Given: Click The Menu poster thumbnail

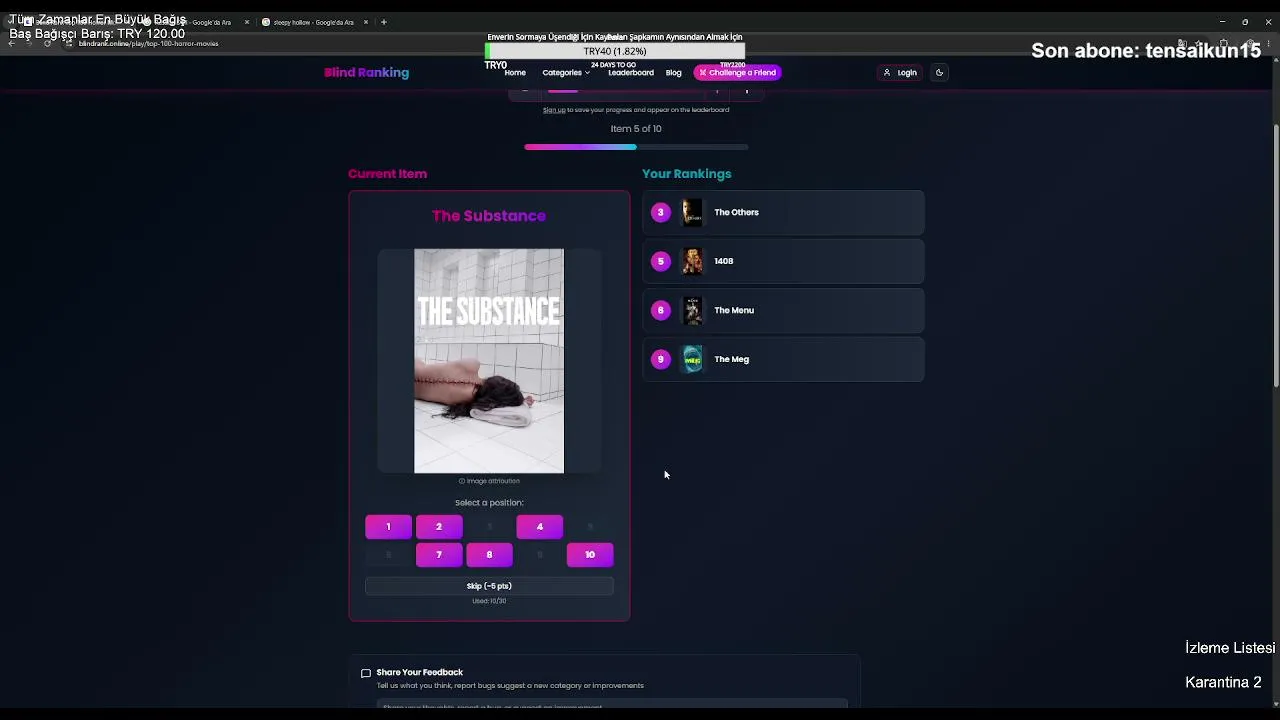Looking at the screenshot, I should 692,310.
